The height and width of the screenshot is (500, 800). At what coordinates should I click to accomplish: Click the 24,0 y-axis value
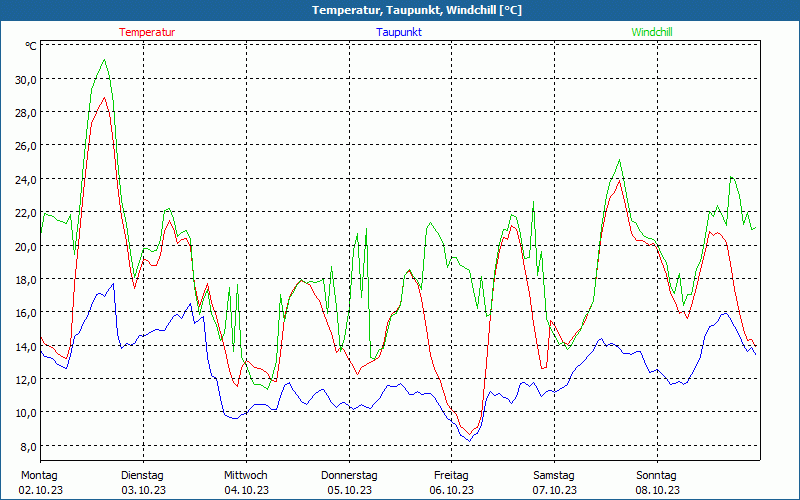pyautogui.click(x=25, y=180)
